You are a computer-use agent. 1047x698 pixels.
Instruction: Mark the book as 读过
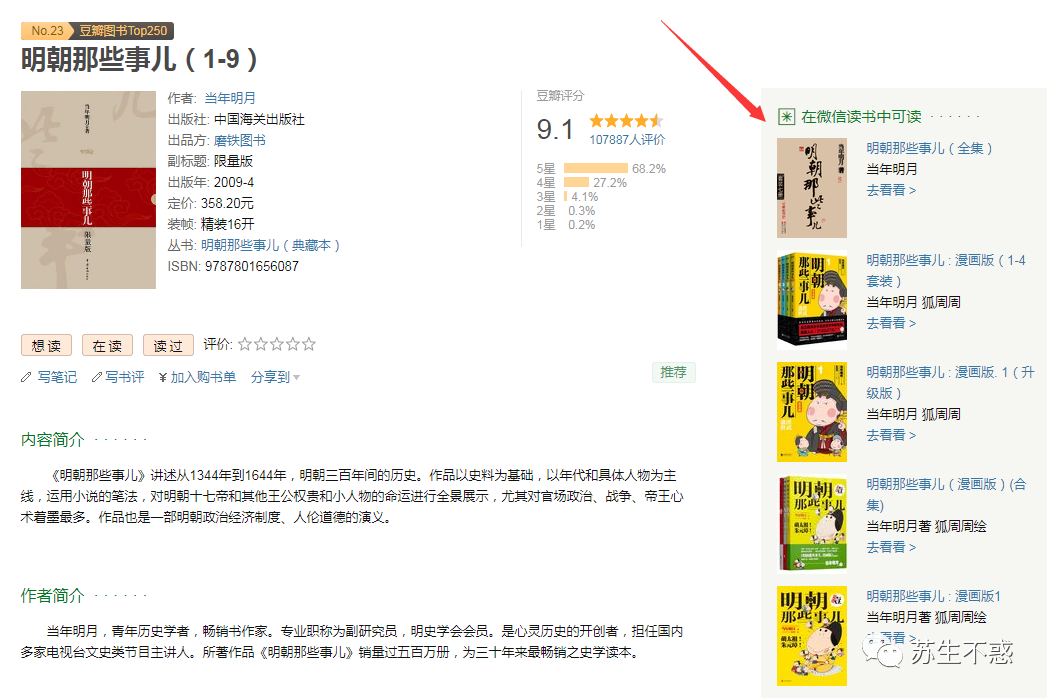[168, 345]
